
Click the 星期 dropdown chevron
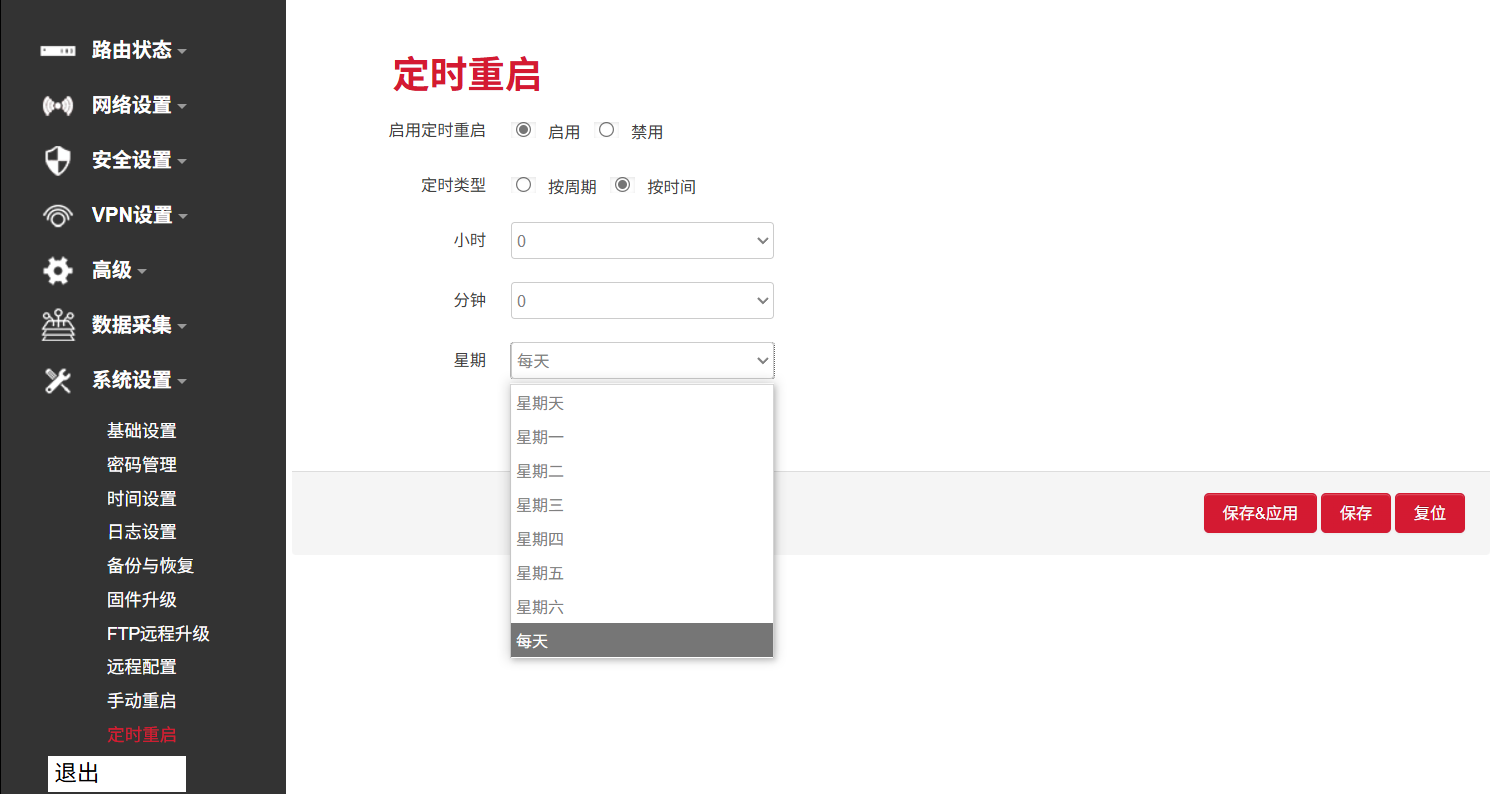click(x=762, y=360)
